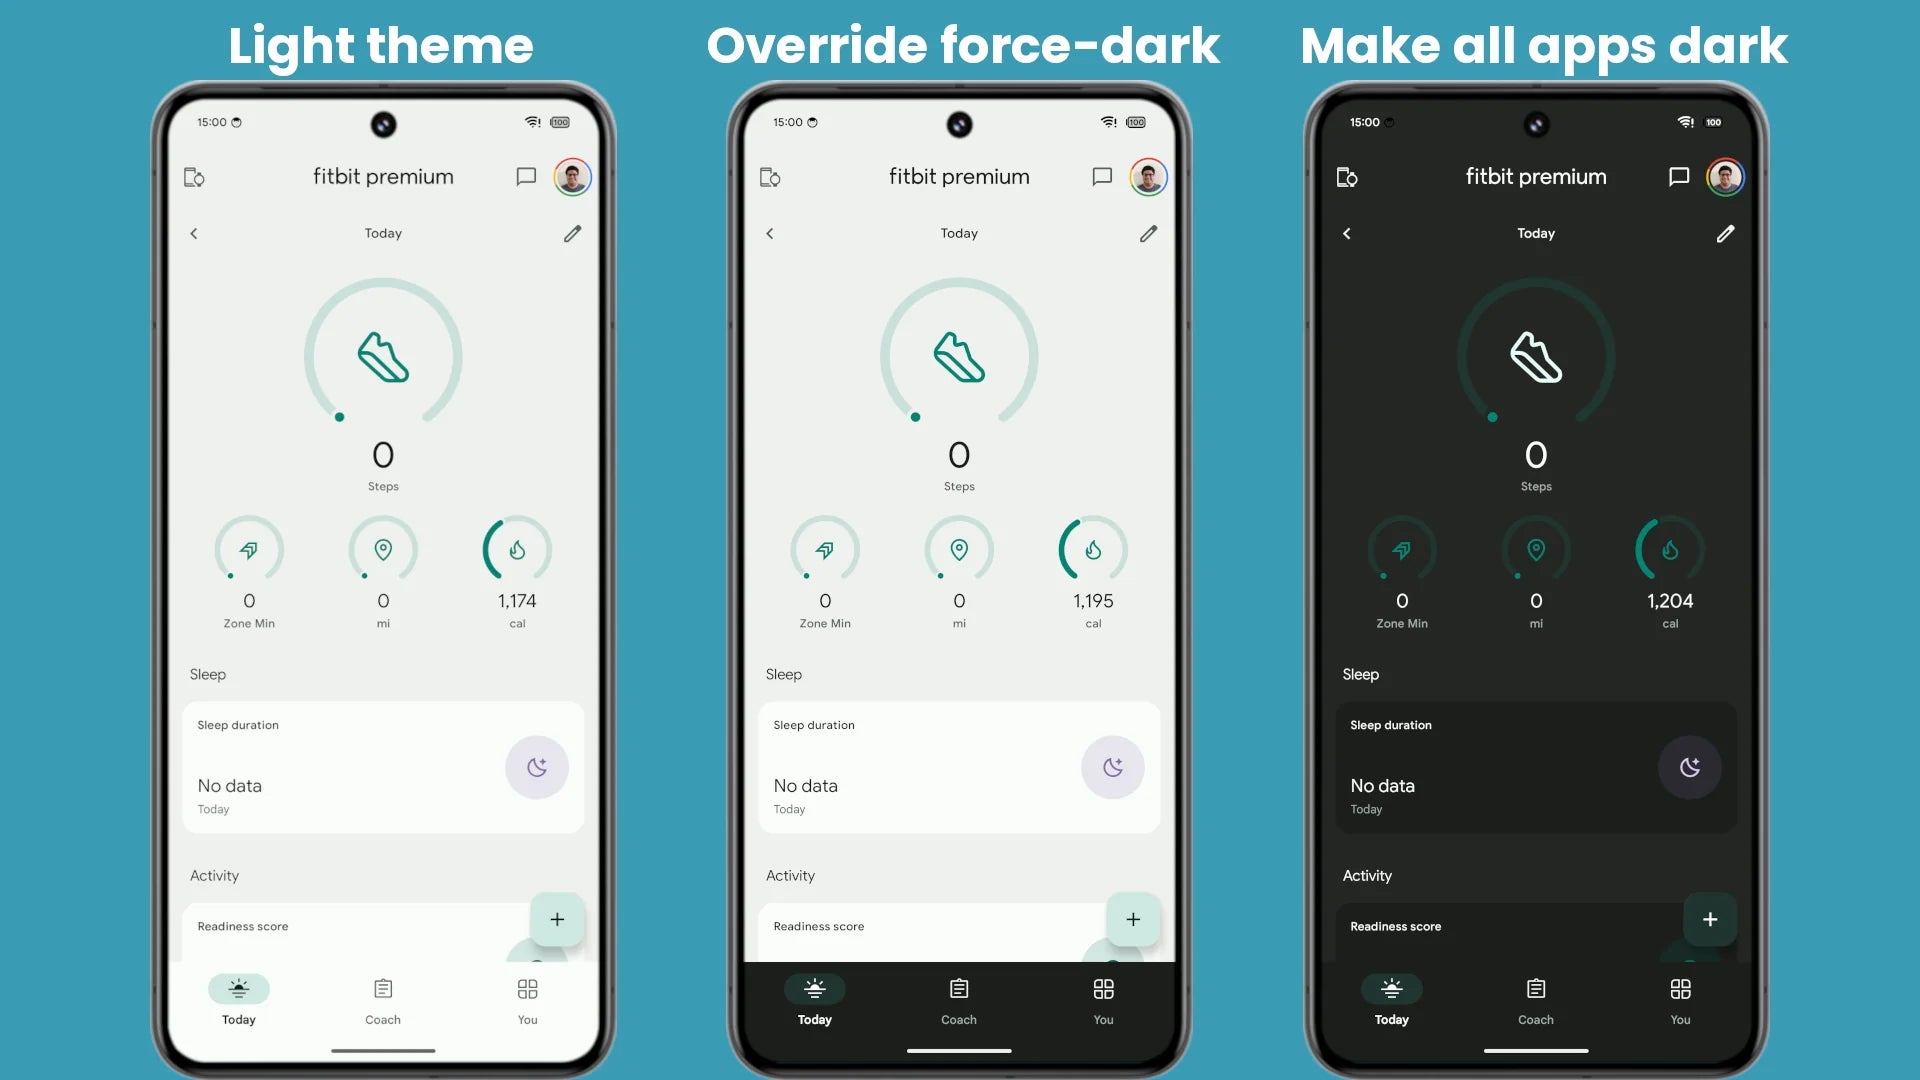Select the Zone Minutes activity icon
The image size is (1920, 1080).
248,550
